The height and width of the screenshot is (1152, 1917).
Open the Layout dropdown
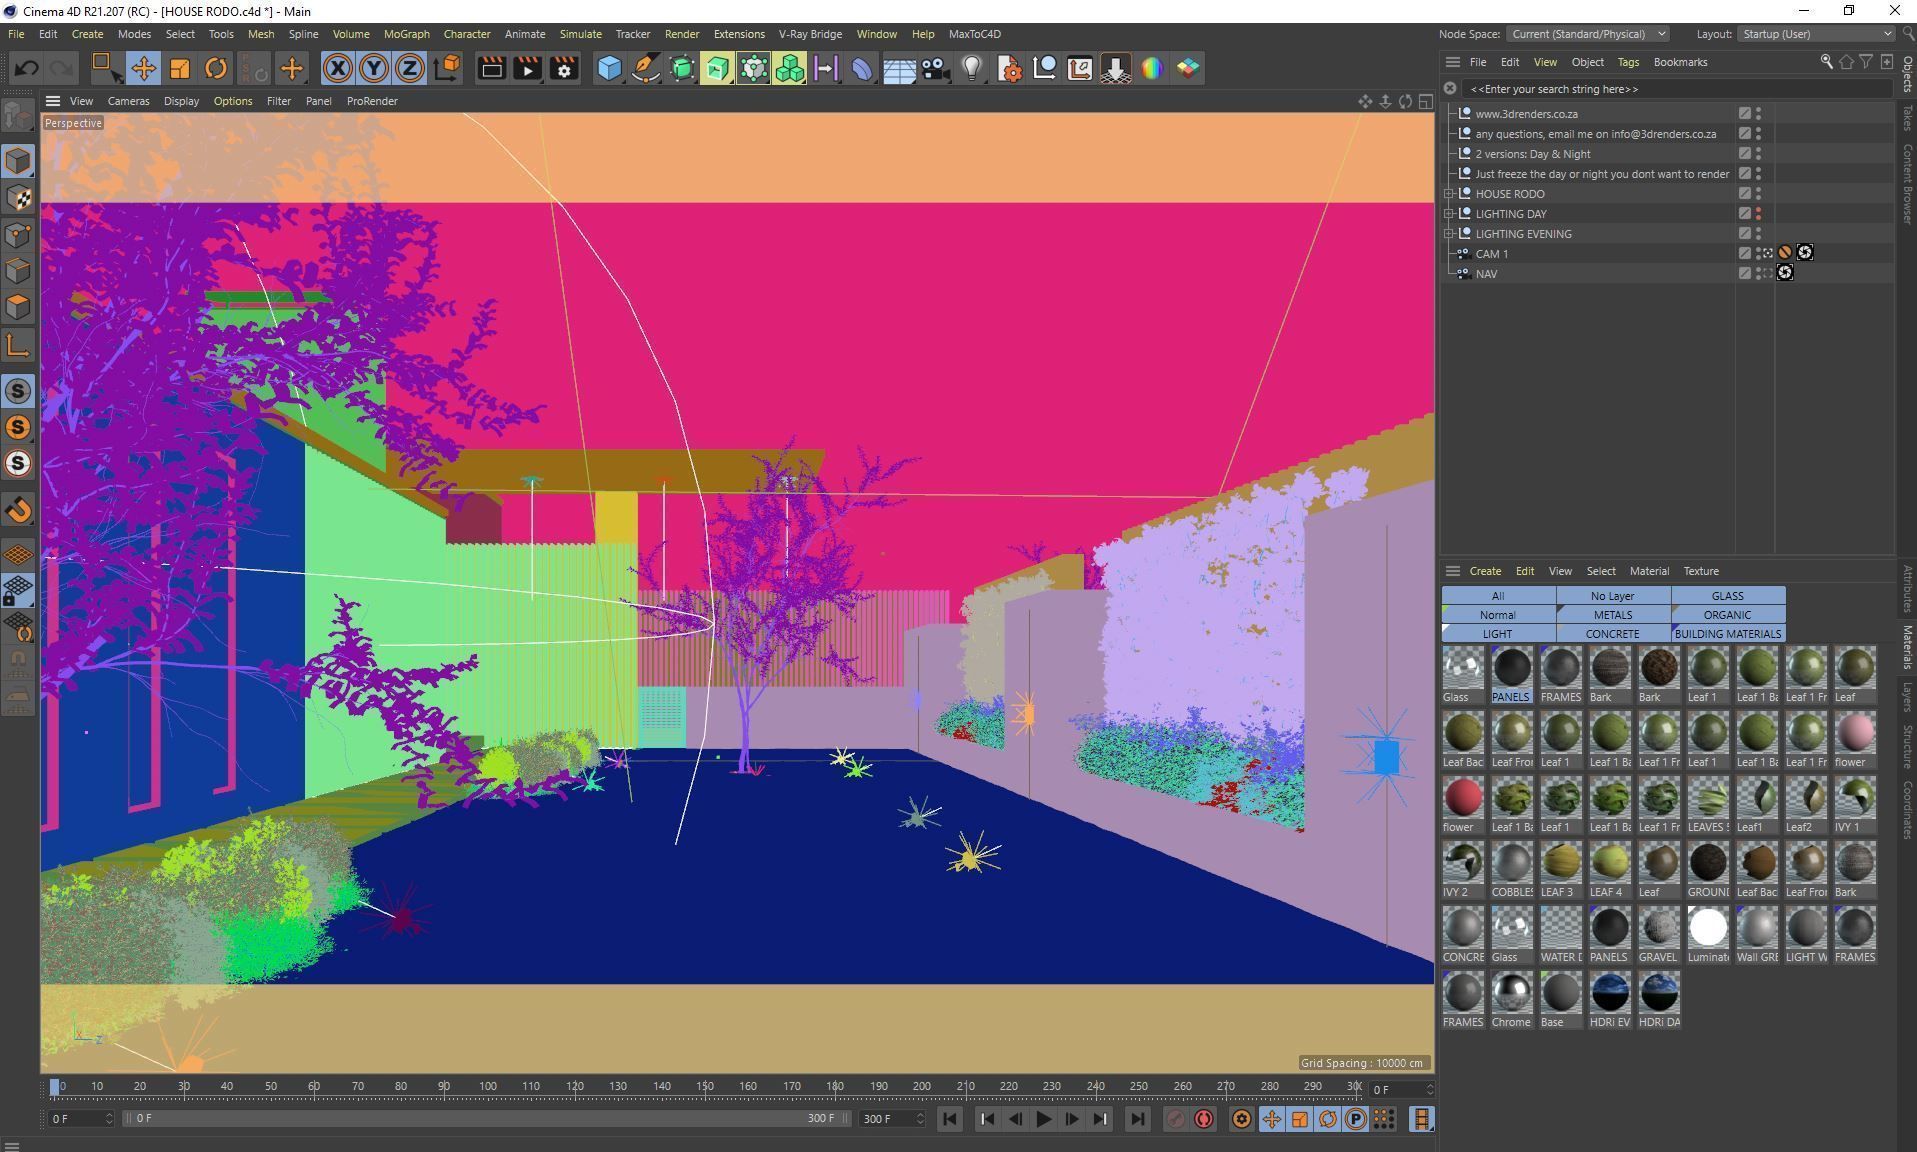[1816, 34]
